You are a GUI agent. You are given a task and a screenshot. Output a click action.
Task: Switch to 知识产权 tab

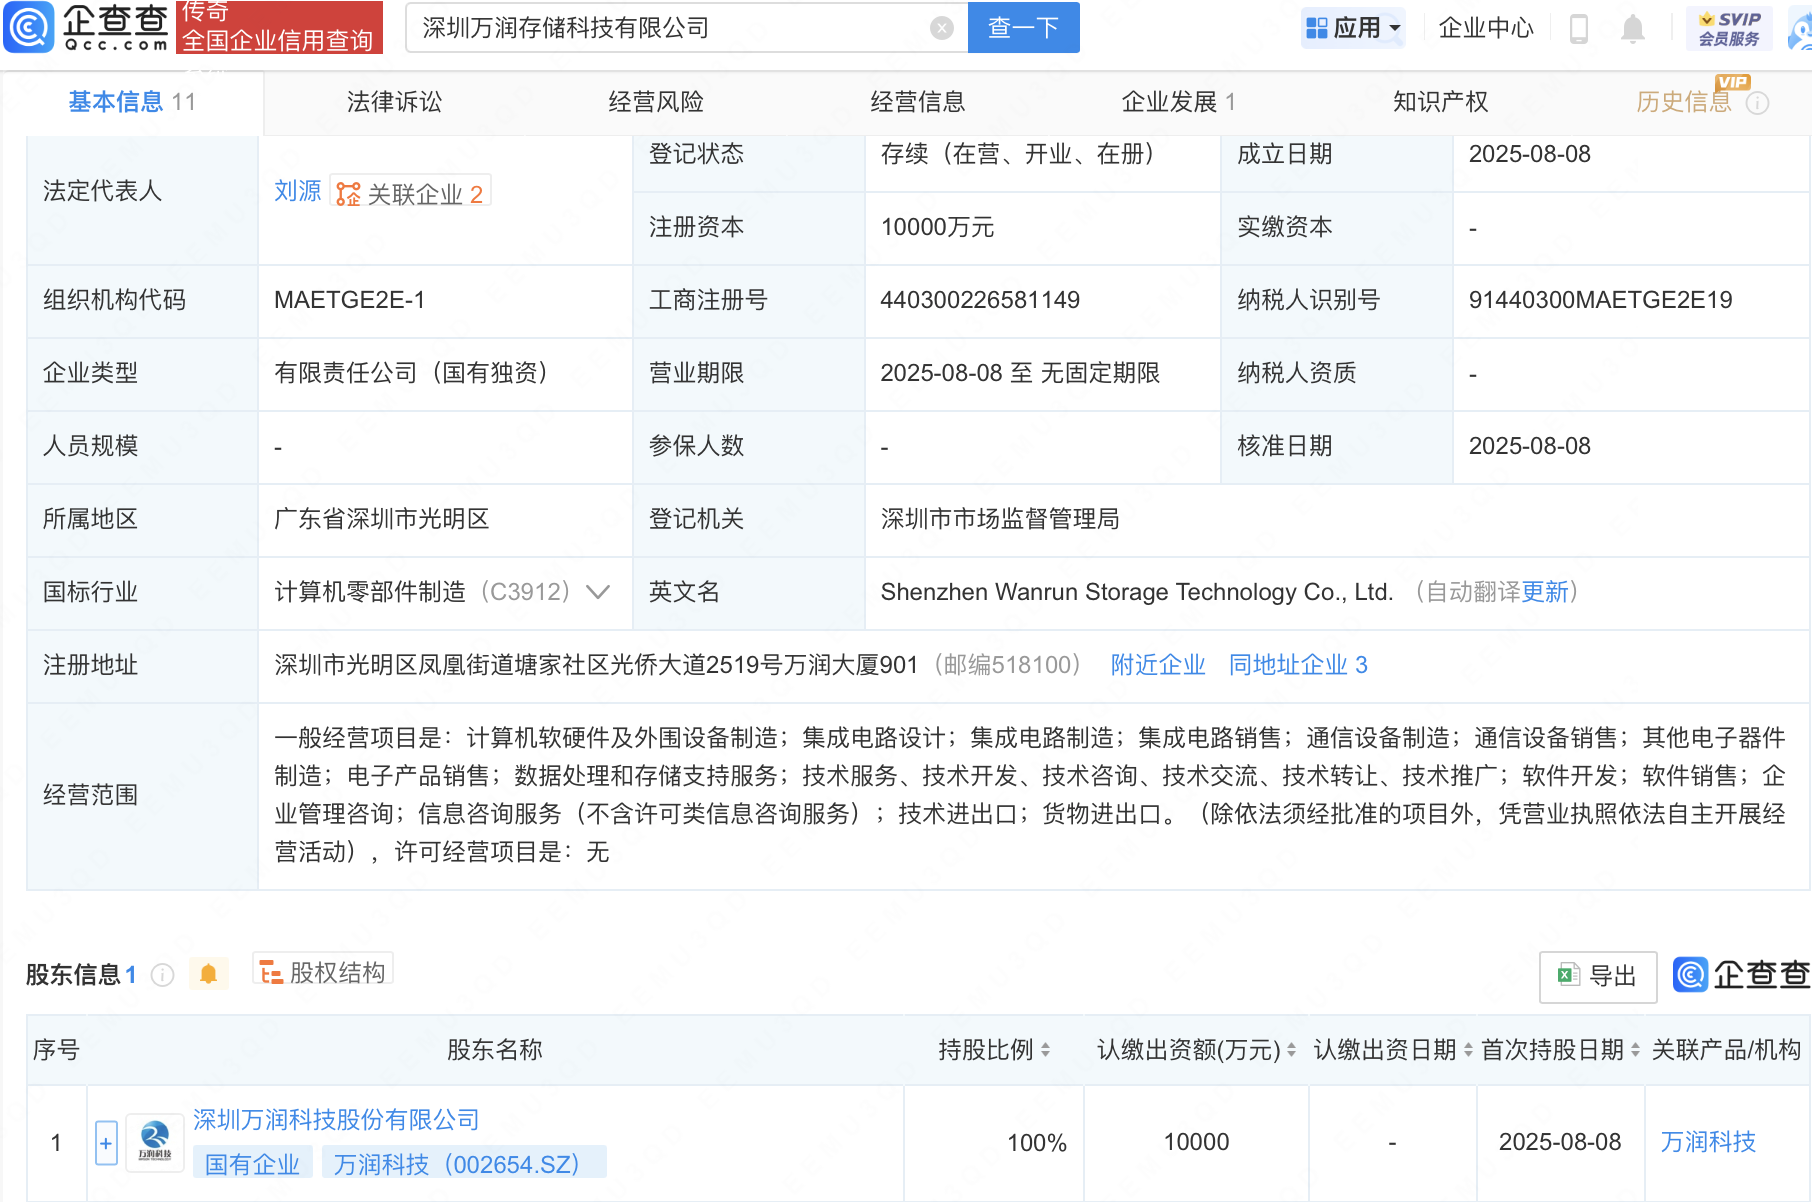point(1441,102)
